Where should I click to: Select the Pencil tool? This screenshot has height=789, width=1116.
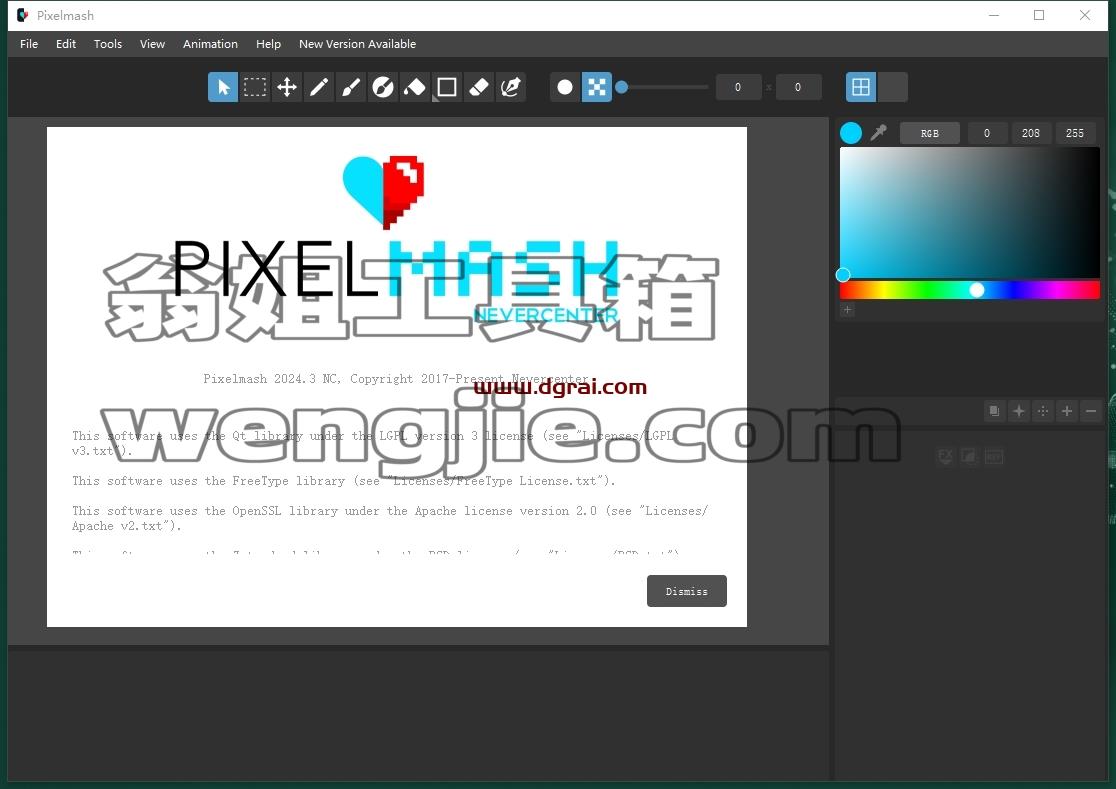click(x=319, y=88)
